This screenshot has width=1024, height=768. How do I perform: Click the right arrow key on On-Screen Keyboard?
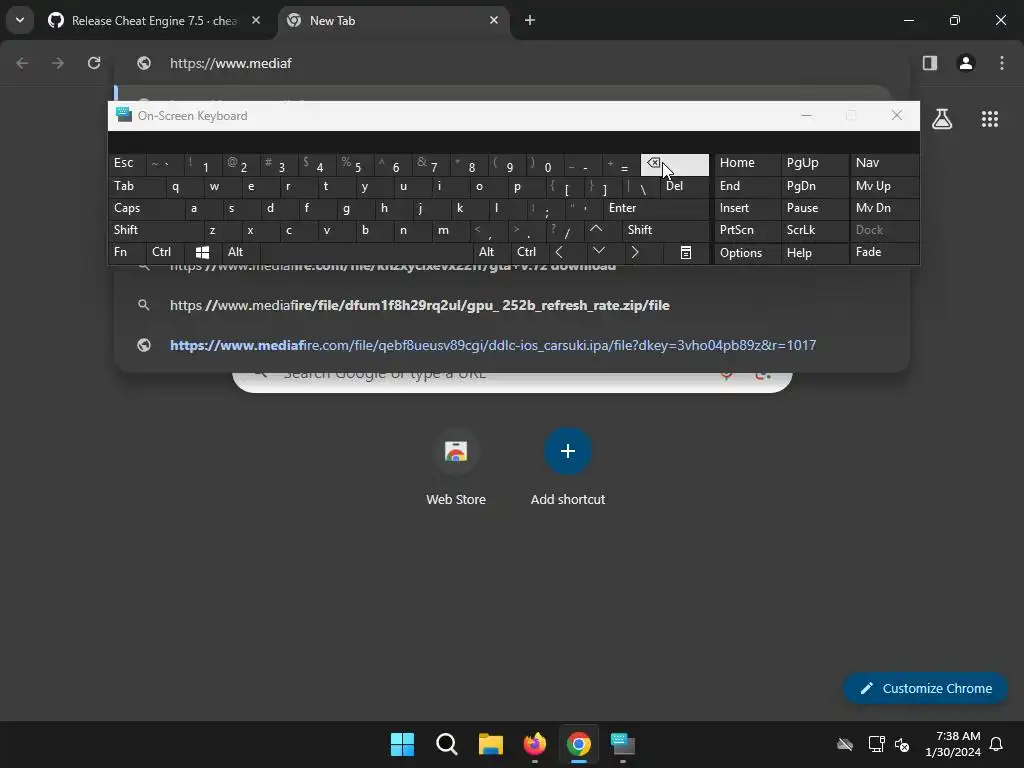635,252
